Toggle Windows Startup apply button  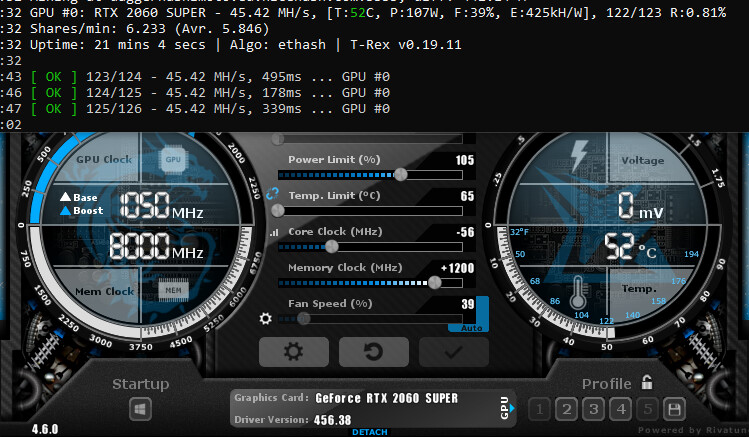[140, 409]
